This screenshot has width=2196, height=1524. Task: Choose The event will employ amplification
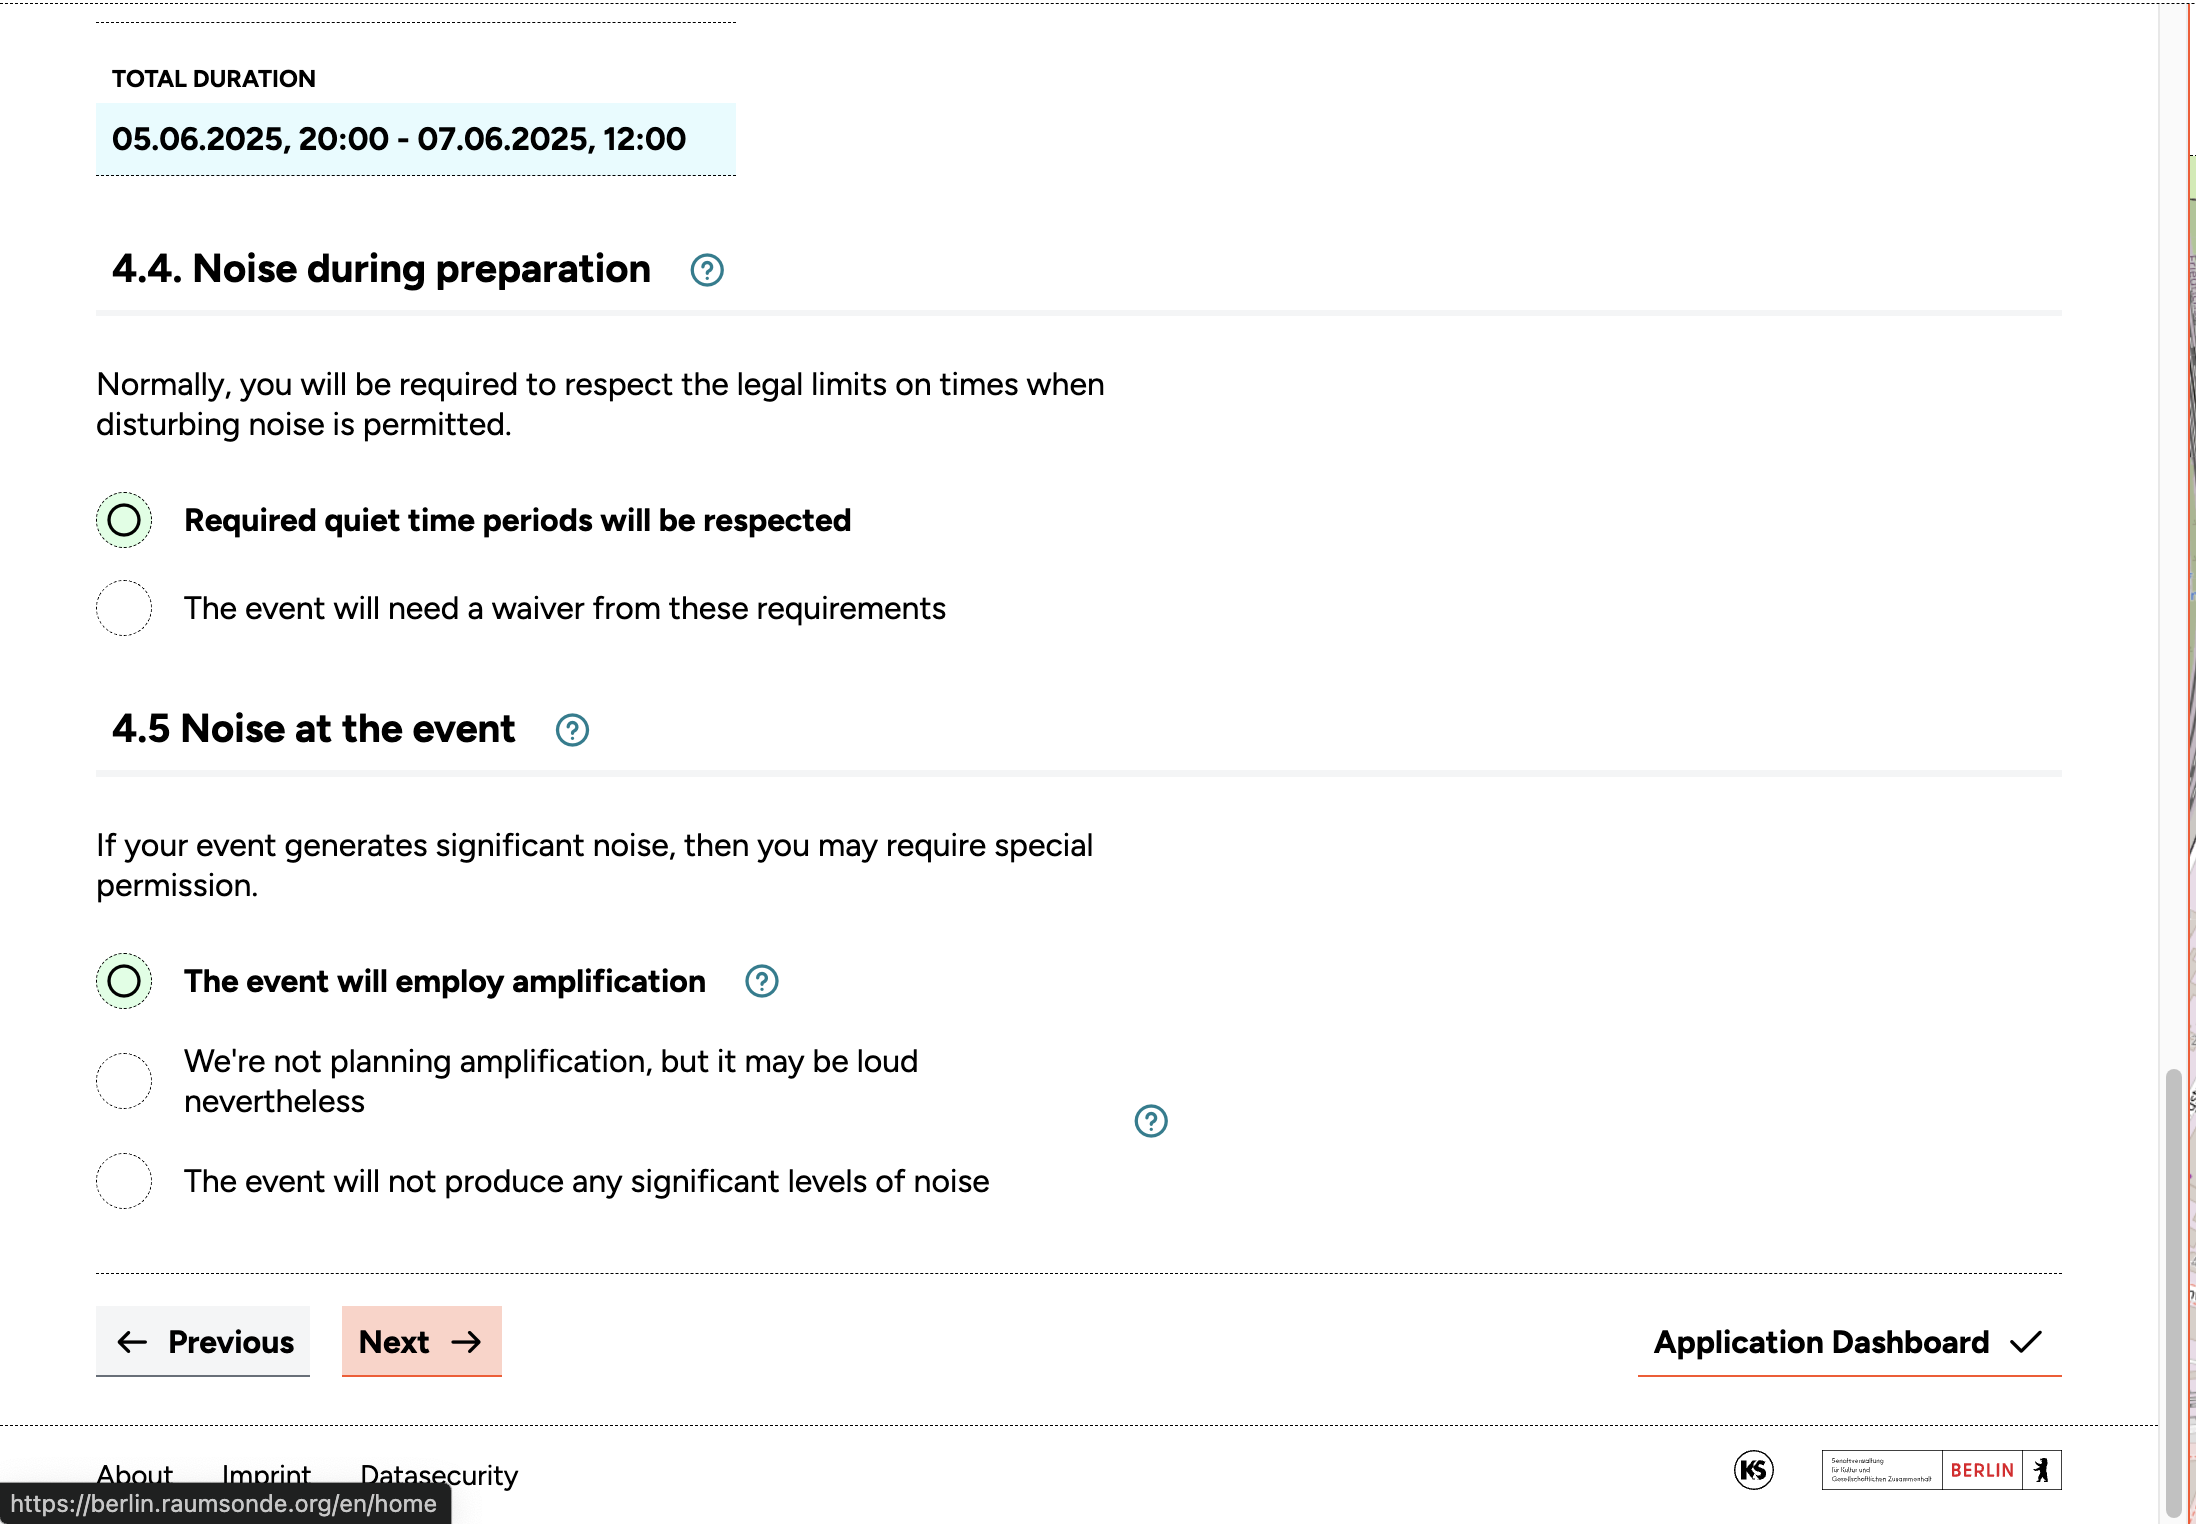click(124, 981)
